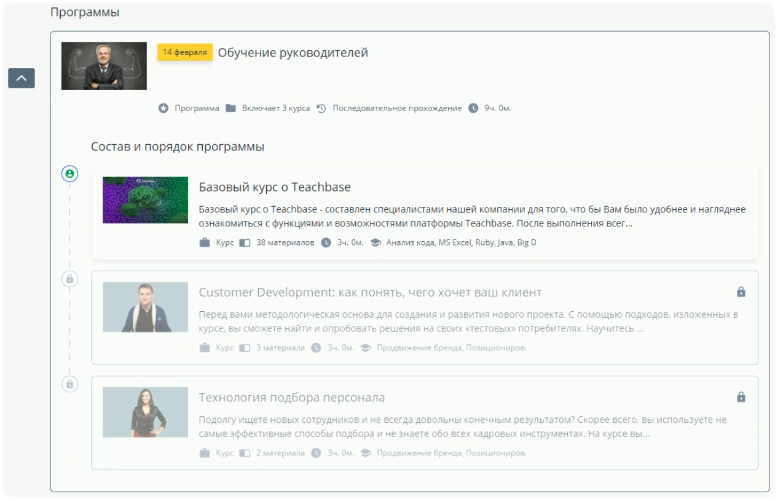Click the Базовый курс description paragraph

[x=472, y=216]
